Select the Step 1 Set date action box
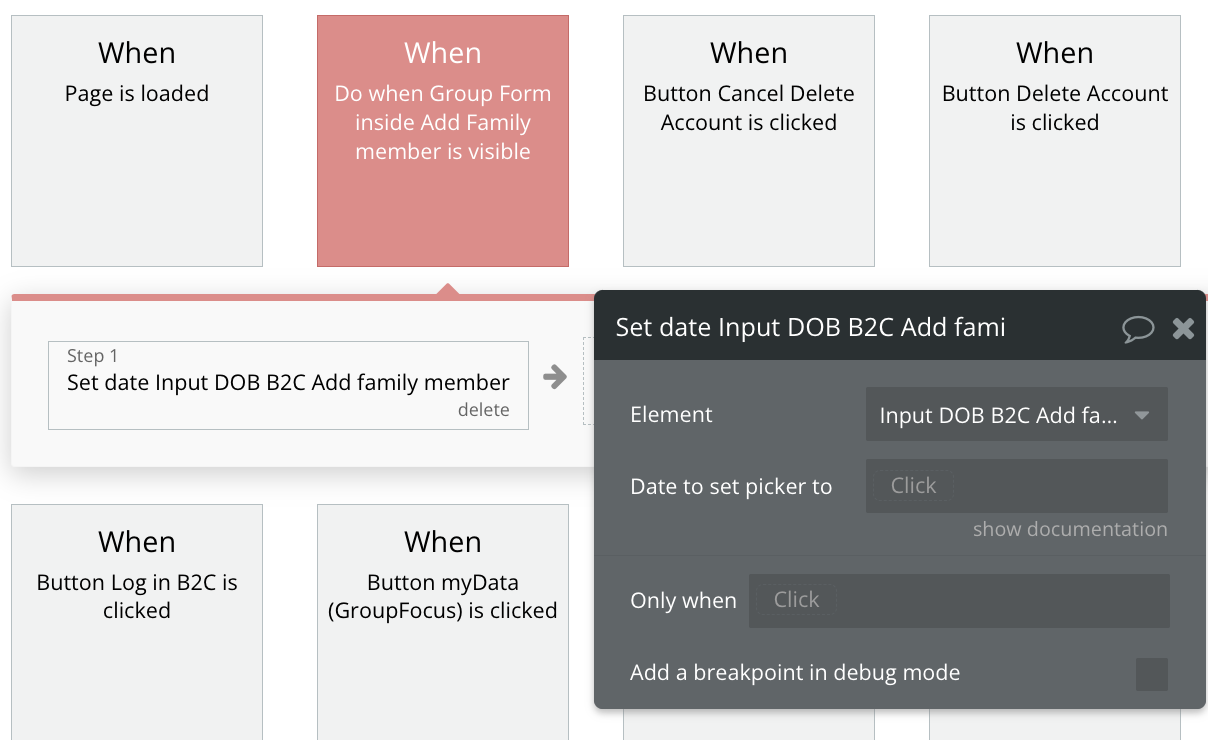Image resolution: width=1208 pixels, height=740 pixels. [288, 385]
